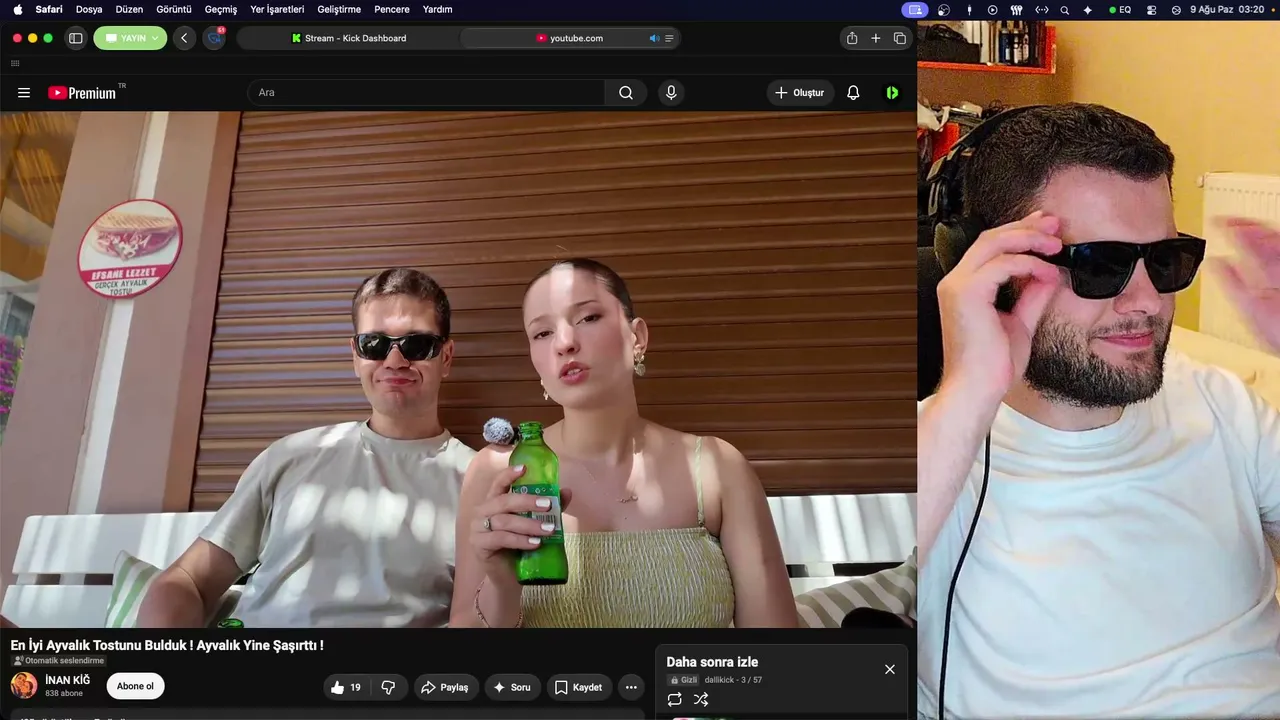This screenshot has height=720, width=1280.
Task: Click the screen sharing menu bar icon
Action: pos(914,10)
